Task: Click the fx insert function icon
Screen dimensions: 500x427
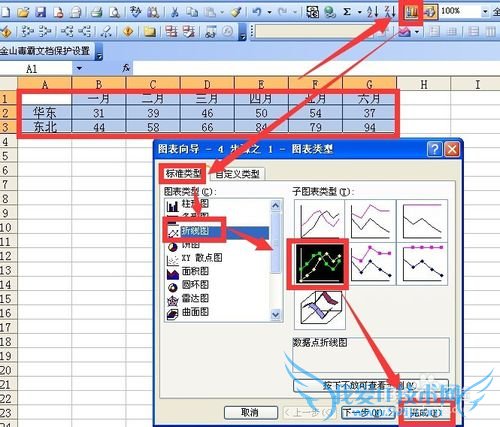Action: [126, 68]
